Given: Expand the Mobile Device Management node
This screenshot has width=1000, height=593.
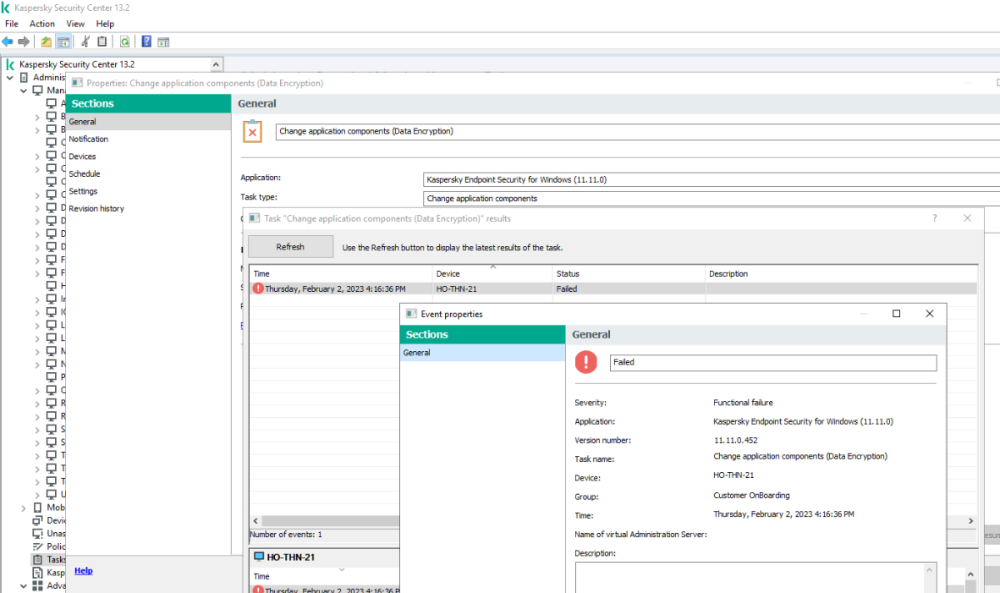Looking at the screenshot, I should click(24, 507).
